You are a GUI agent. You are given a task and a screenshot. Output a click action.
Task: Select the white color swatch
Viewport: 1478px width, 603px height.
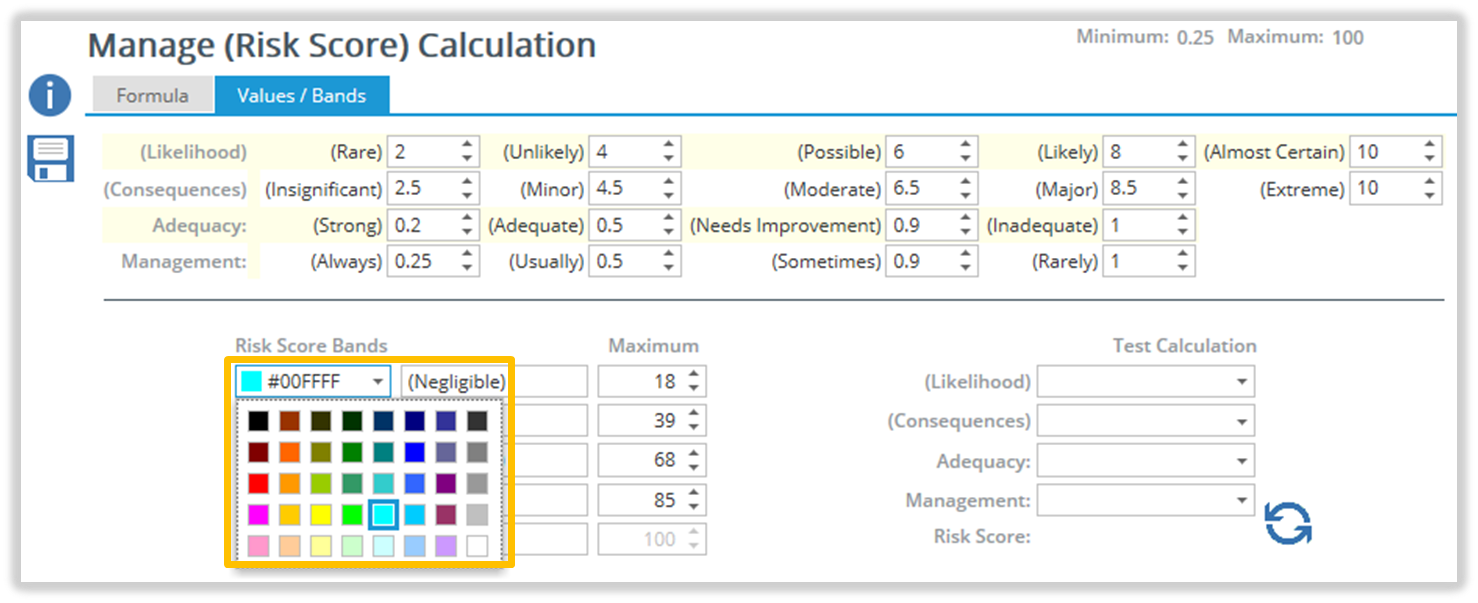click(477, 546)
